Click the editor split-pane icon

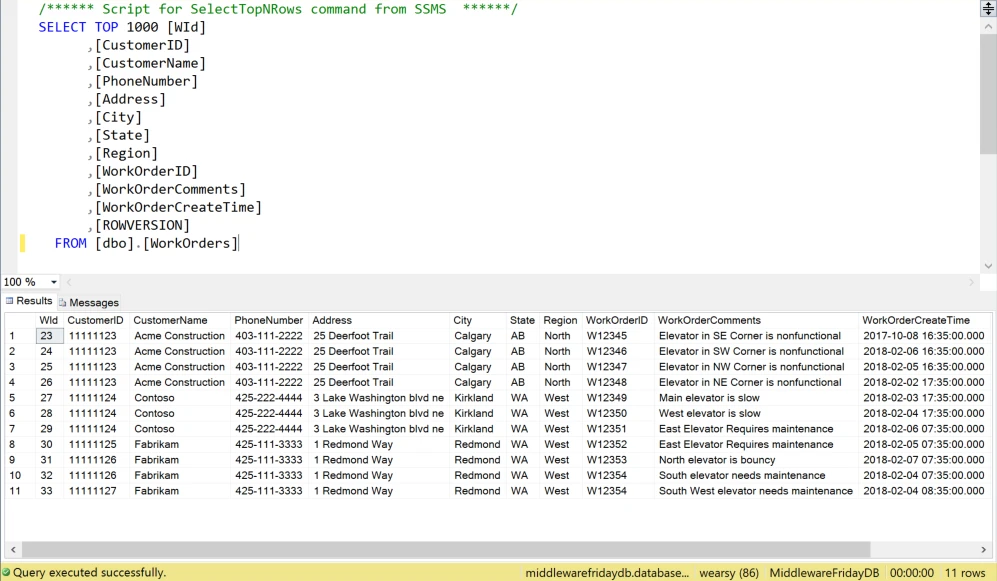point(988,8)
